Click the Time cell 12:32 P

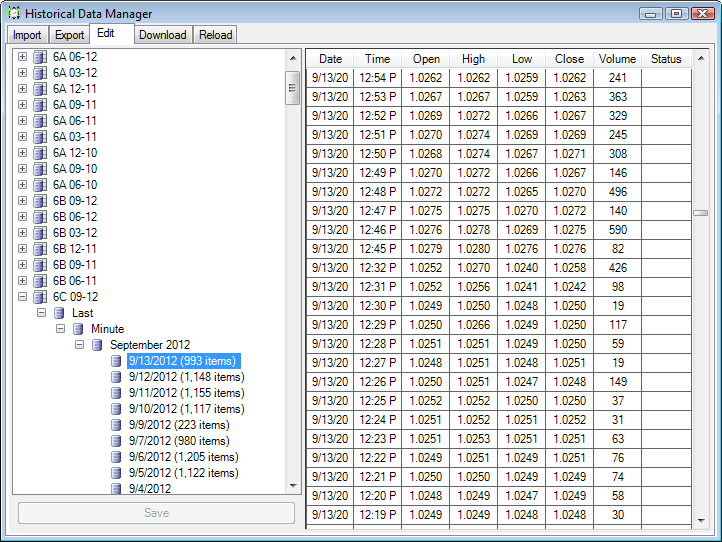pos(378,268)
